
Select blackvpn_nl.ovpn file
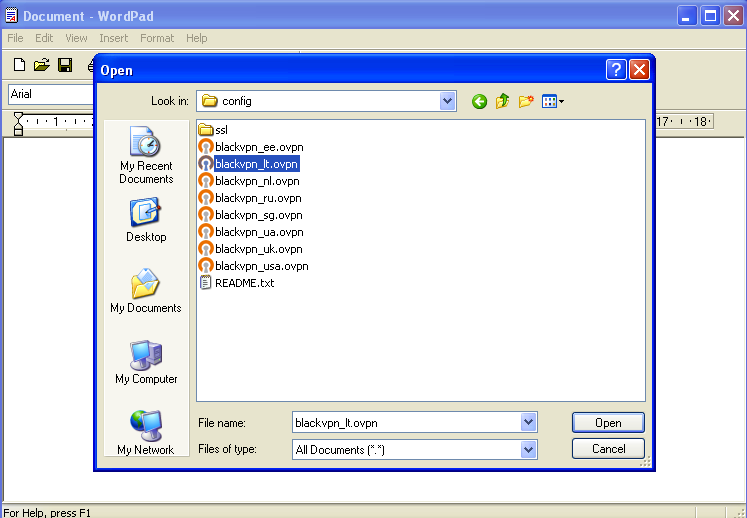[x=249, y=181]
